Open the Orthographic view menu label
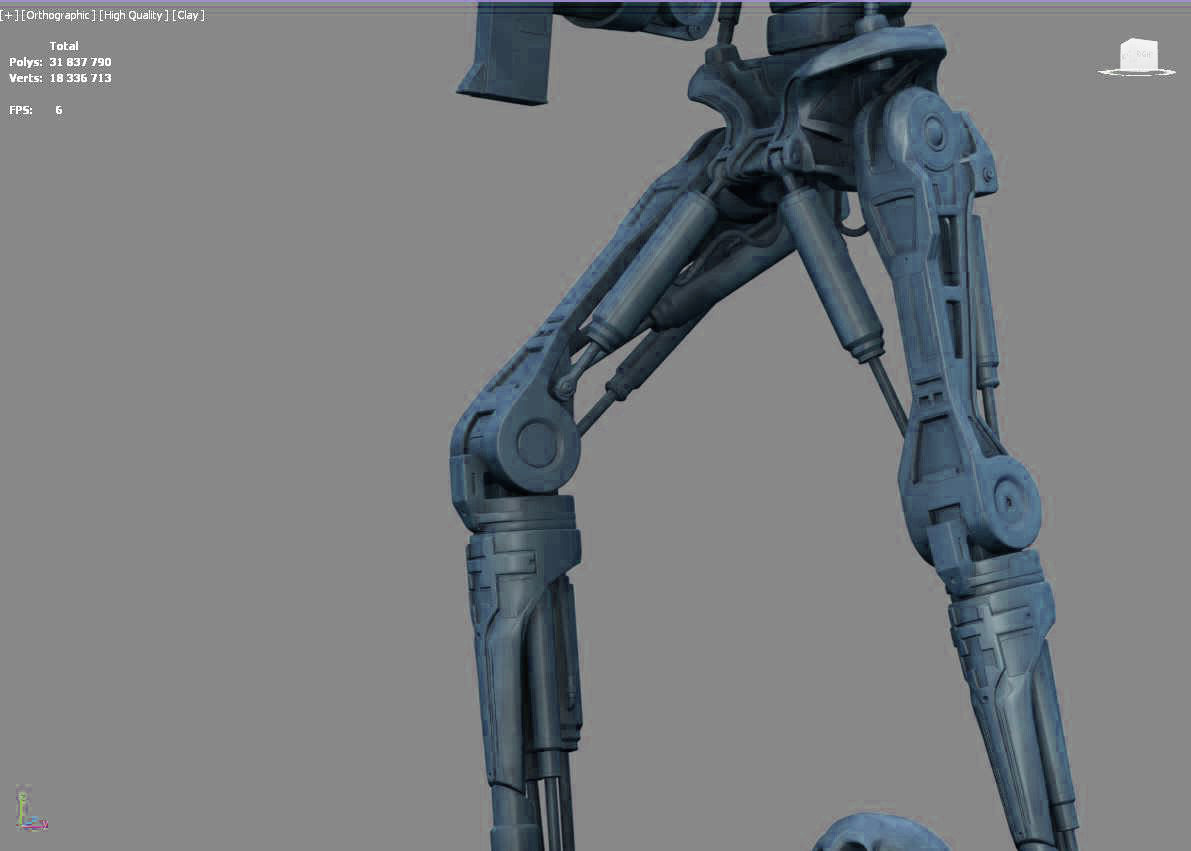Viewport: 1191px width, 851px height. 58,15
